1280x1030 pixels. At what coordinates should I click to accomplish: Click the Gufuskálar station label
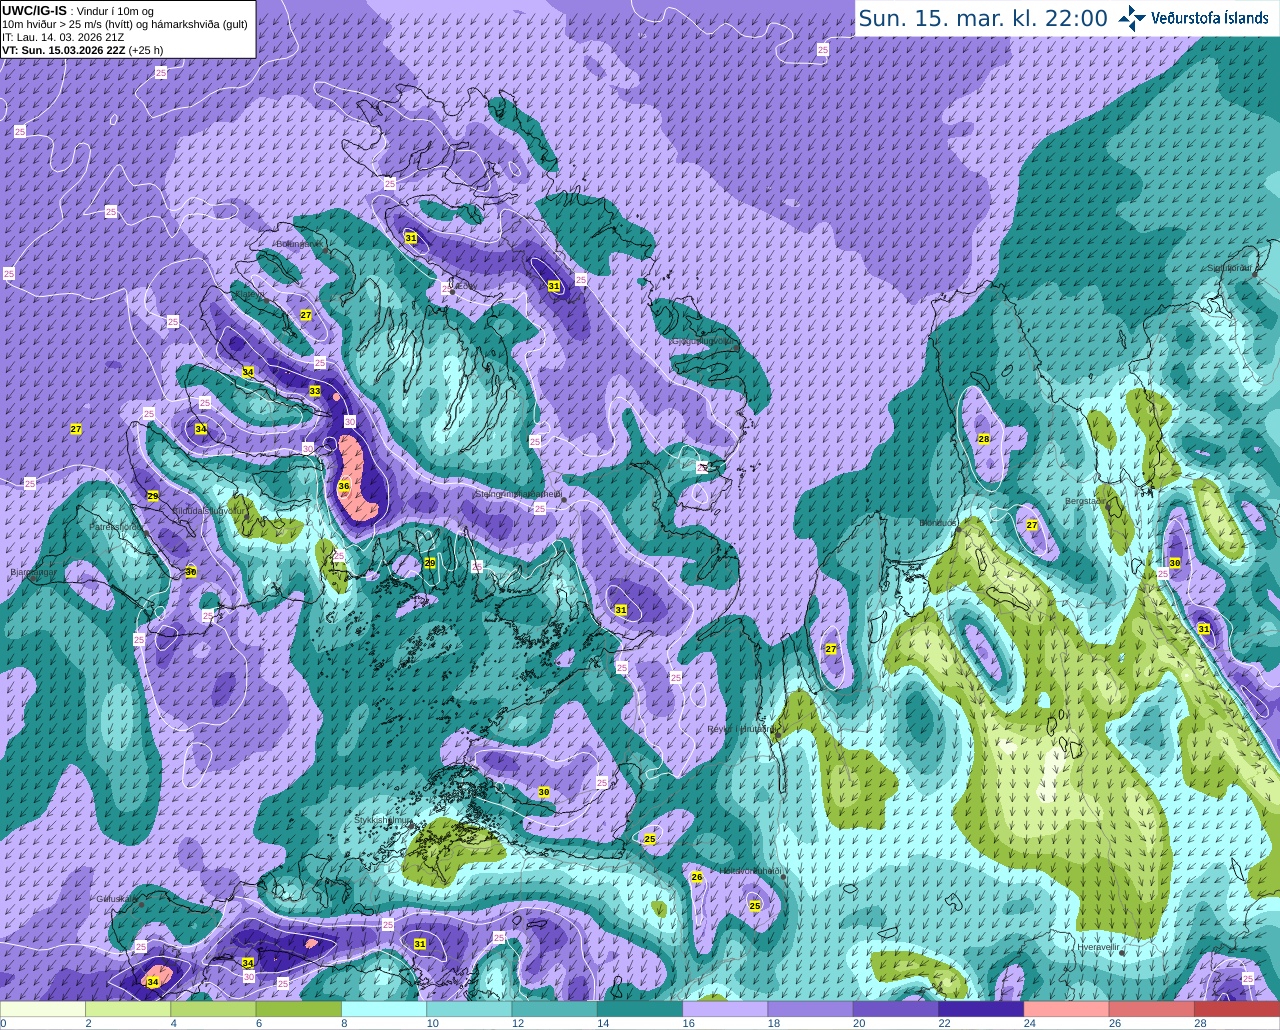coord(116,898)
